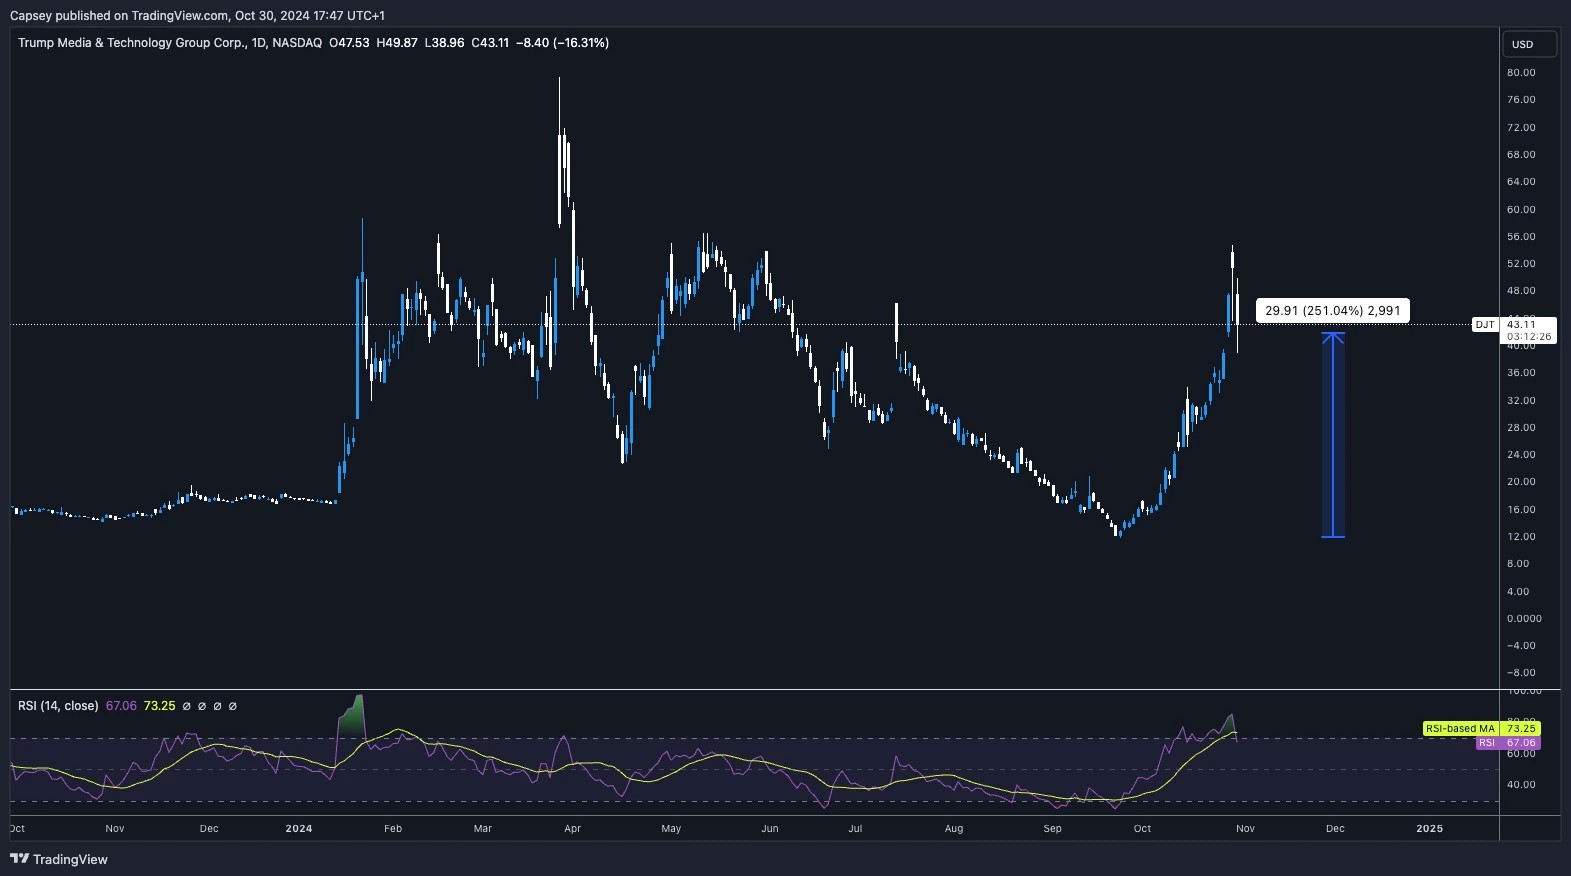Click the Capsey published on TradingView.com header
The height and width of the screenshot is (876, 1571).
[x=197, y=15]
